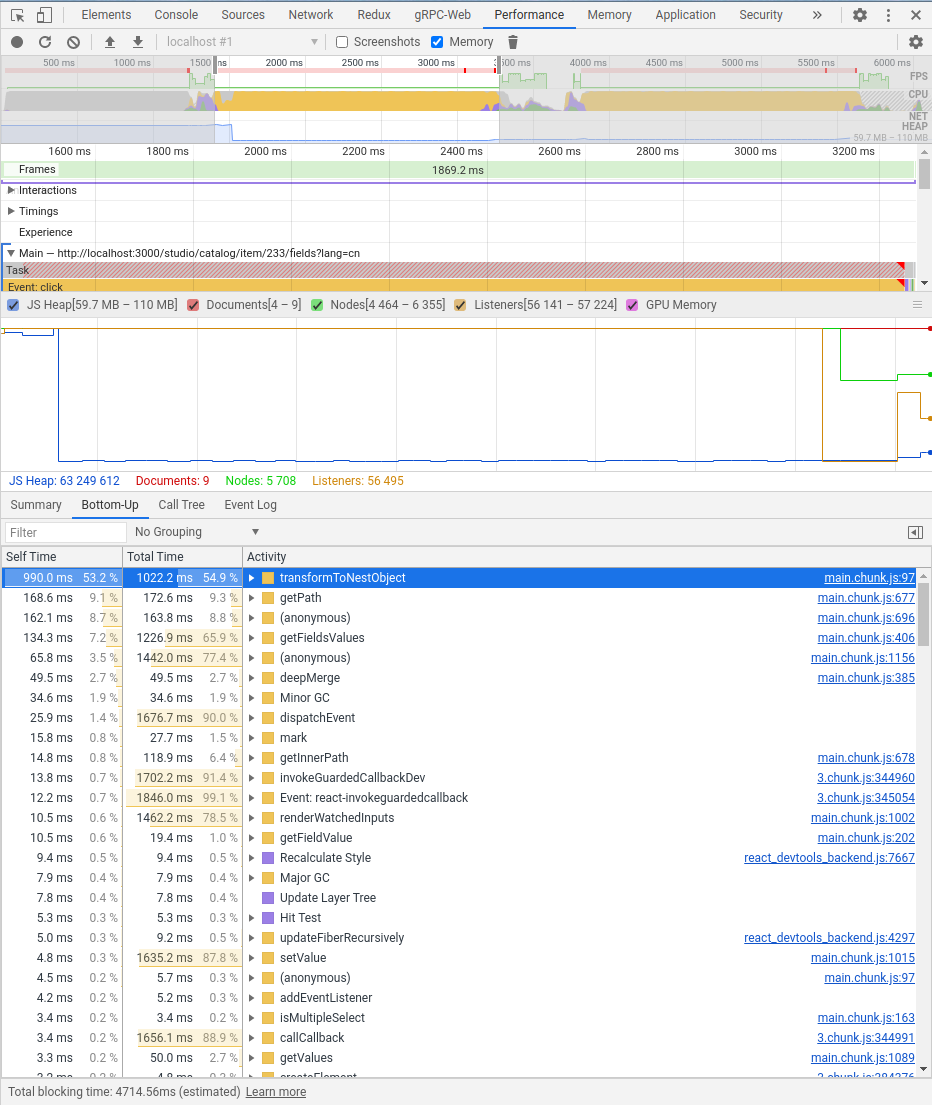Viewport: 932px width, 1105px height.
Task: Switch to the Network tab
Action: click(311, 15)
